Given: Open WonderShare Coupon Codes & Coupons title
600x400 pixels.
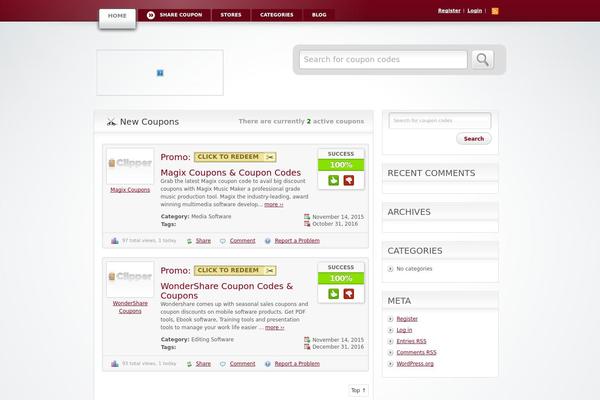Looking at the screenshot, I should pyautogui.click(x=227, y=291).
